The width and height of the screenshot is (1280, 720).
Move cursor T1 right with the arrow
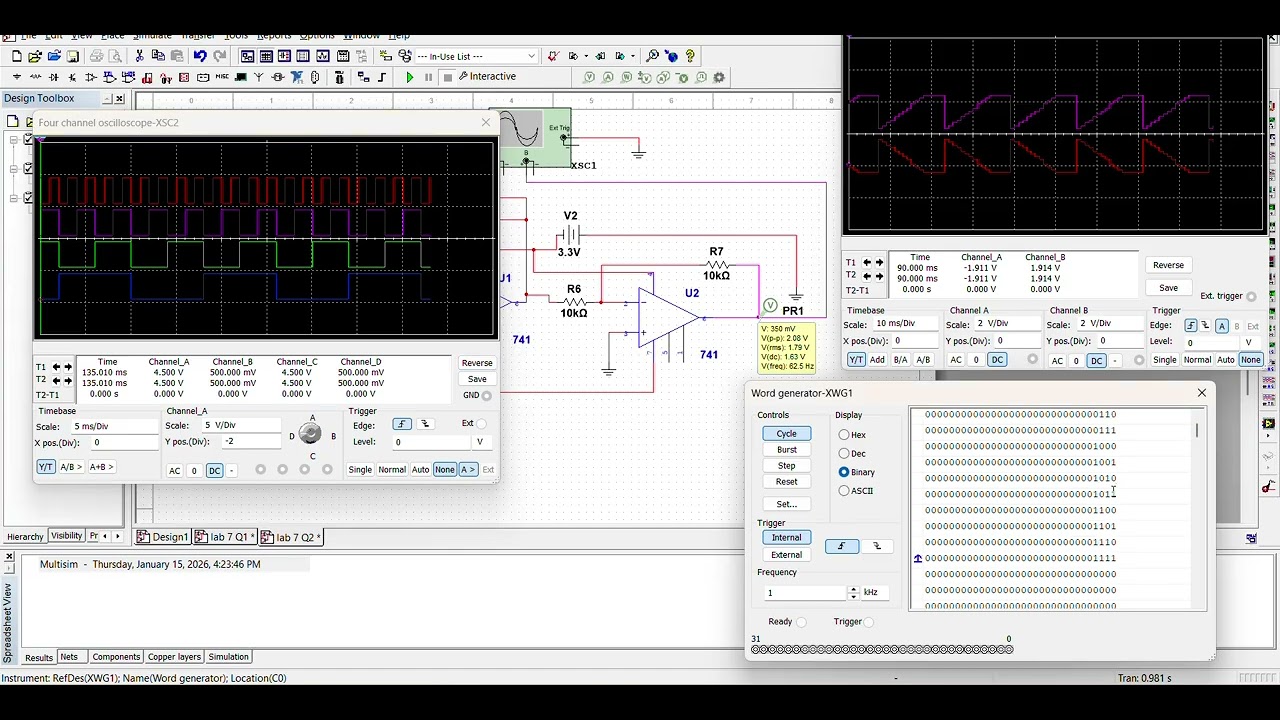[x=68, y=367]
